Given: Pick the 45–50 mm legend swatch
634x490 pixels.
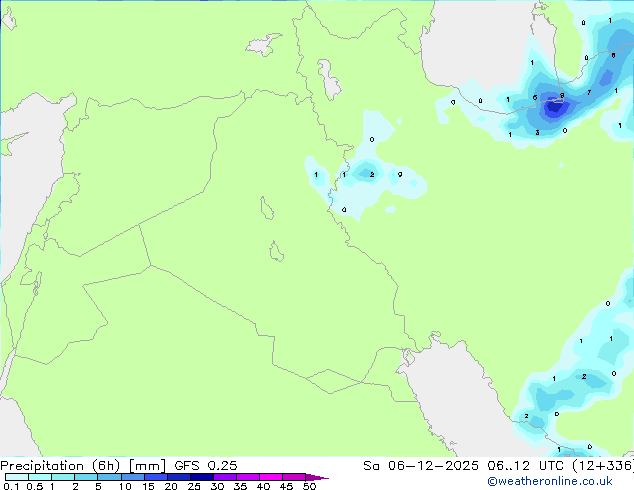Looking at the screenshot, I should 294,477.
